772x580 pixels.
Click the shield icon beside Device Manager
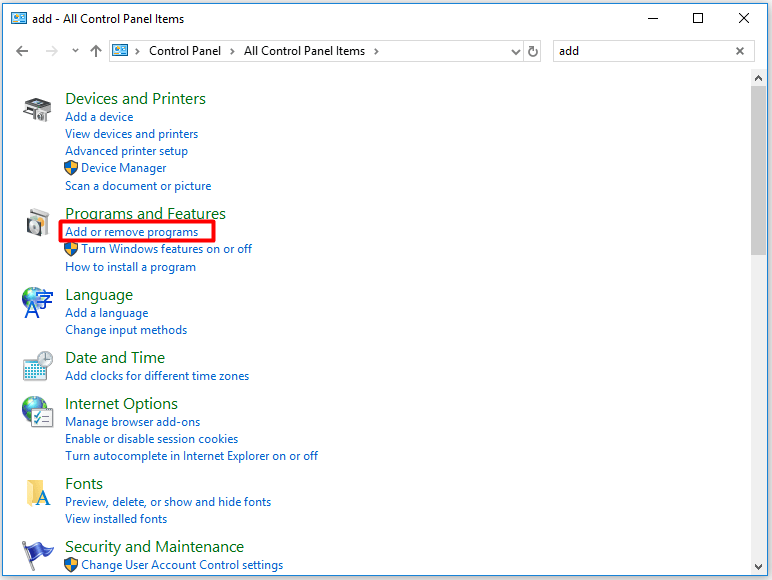click(71, 168)
